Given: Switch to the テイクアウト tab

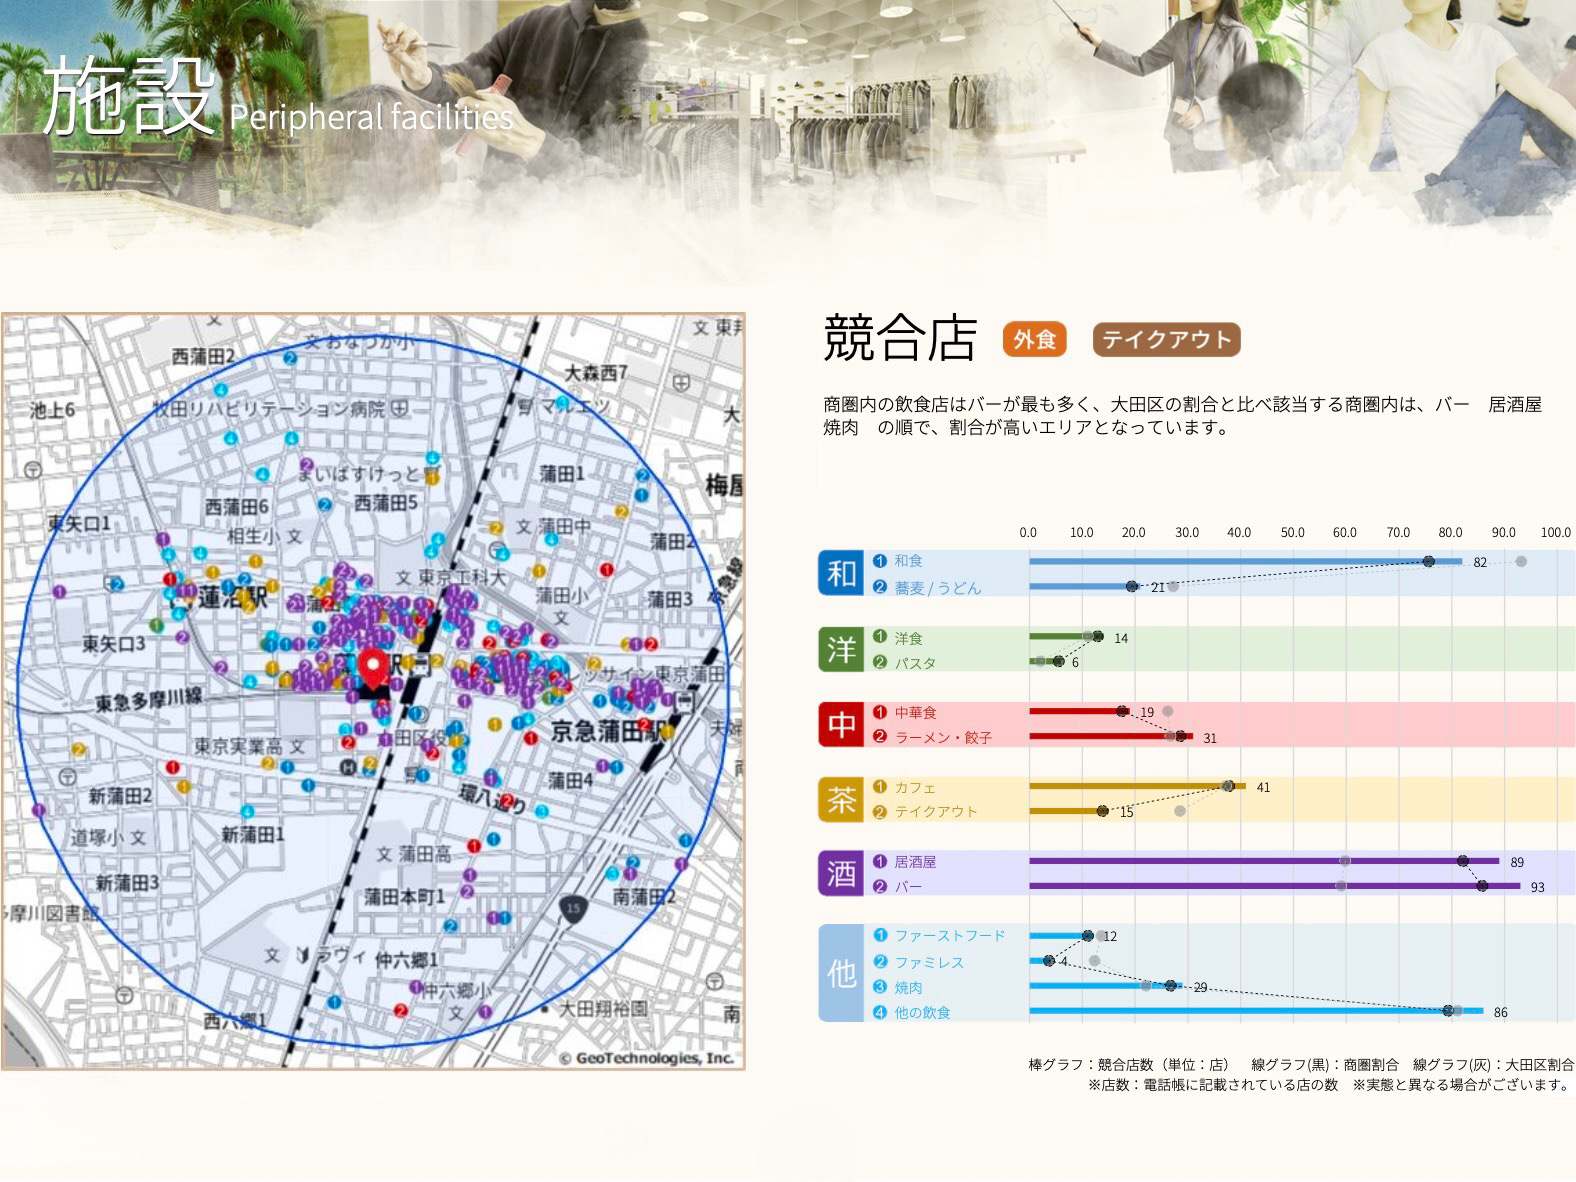Looking at the screenshot, I should pyautogui.click(x=1166, y=340).
